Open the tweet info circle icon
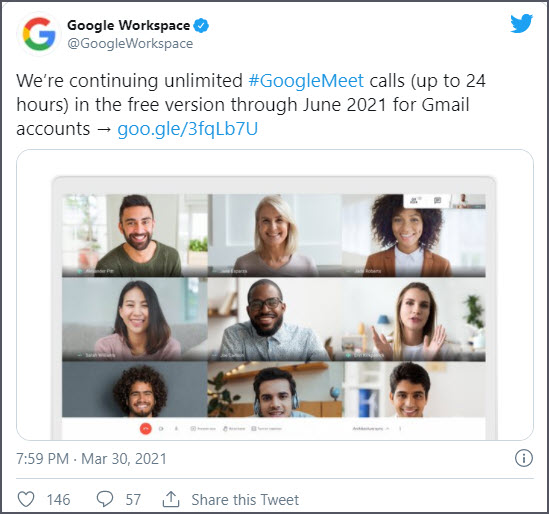 click(524, 458)
